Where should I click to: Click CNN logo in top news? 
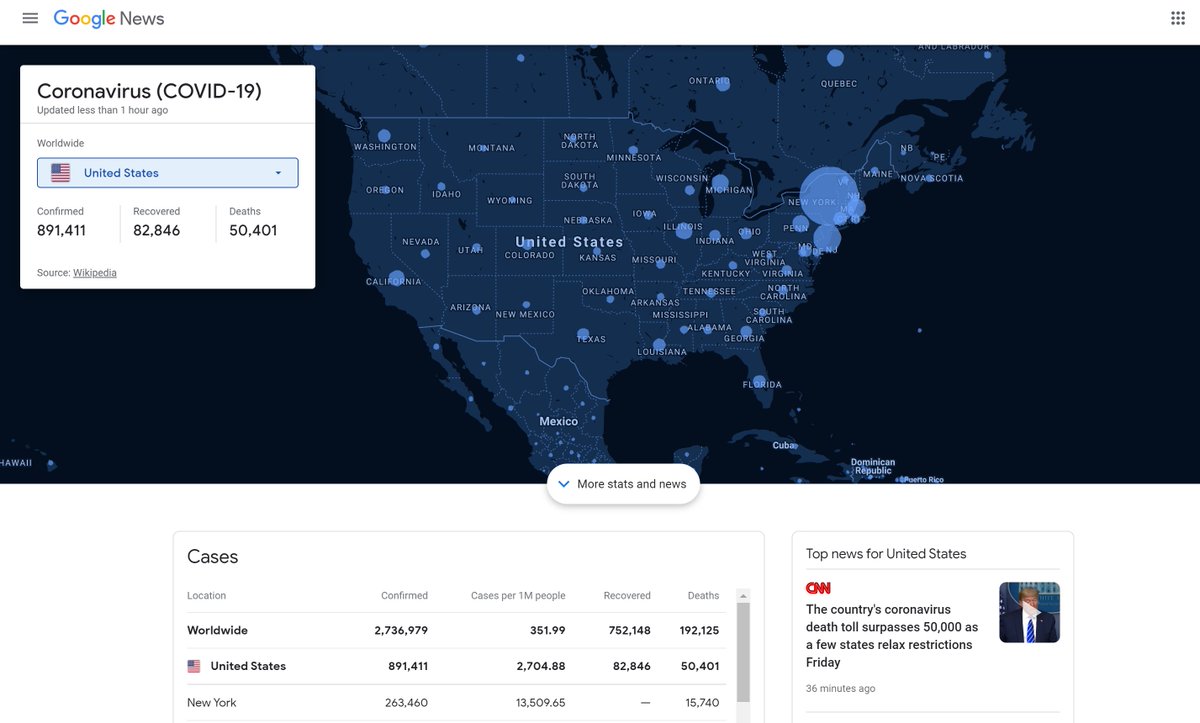818,588
